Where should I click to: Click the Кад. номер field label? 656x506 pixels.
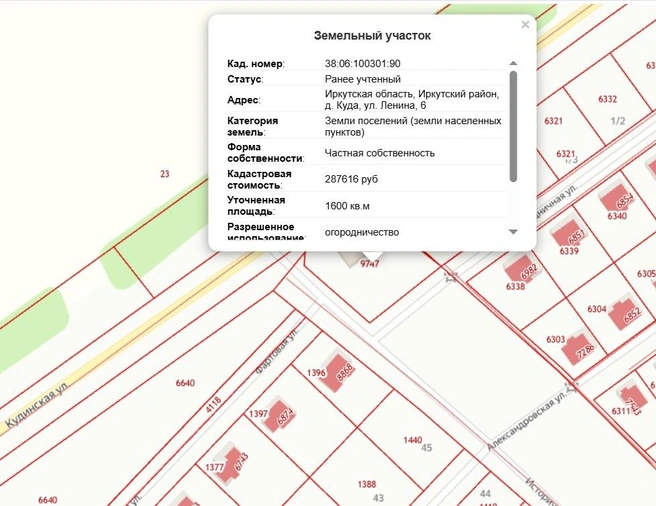click(x=256, y=64)
